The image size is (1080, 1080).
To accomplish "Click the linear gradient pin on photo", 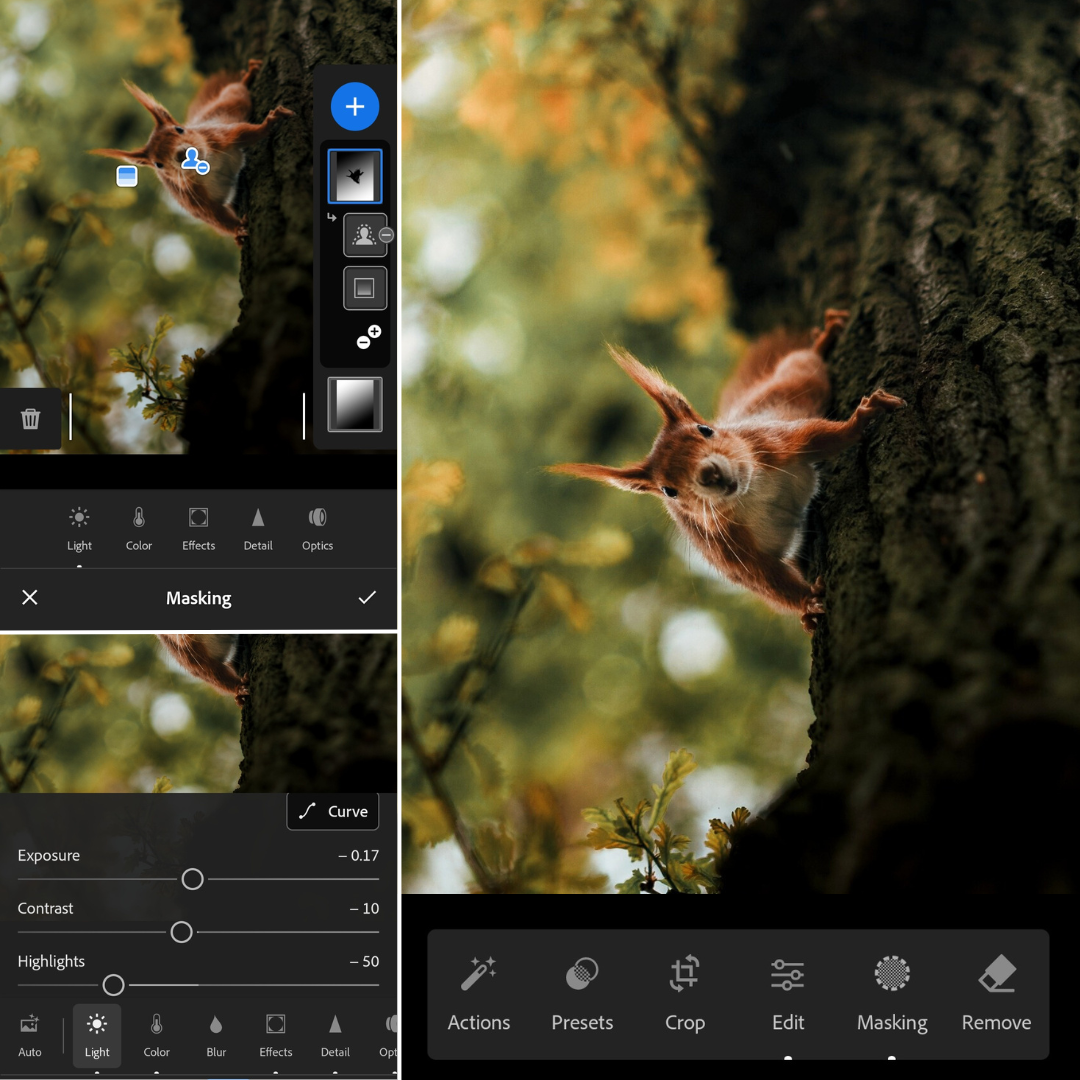I will (127, 176).
